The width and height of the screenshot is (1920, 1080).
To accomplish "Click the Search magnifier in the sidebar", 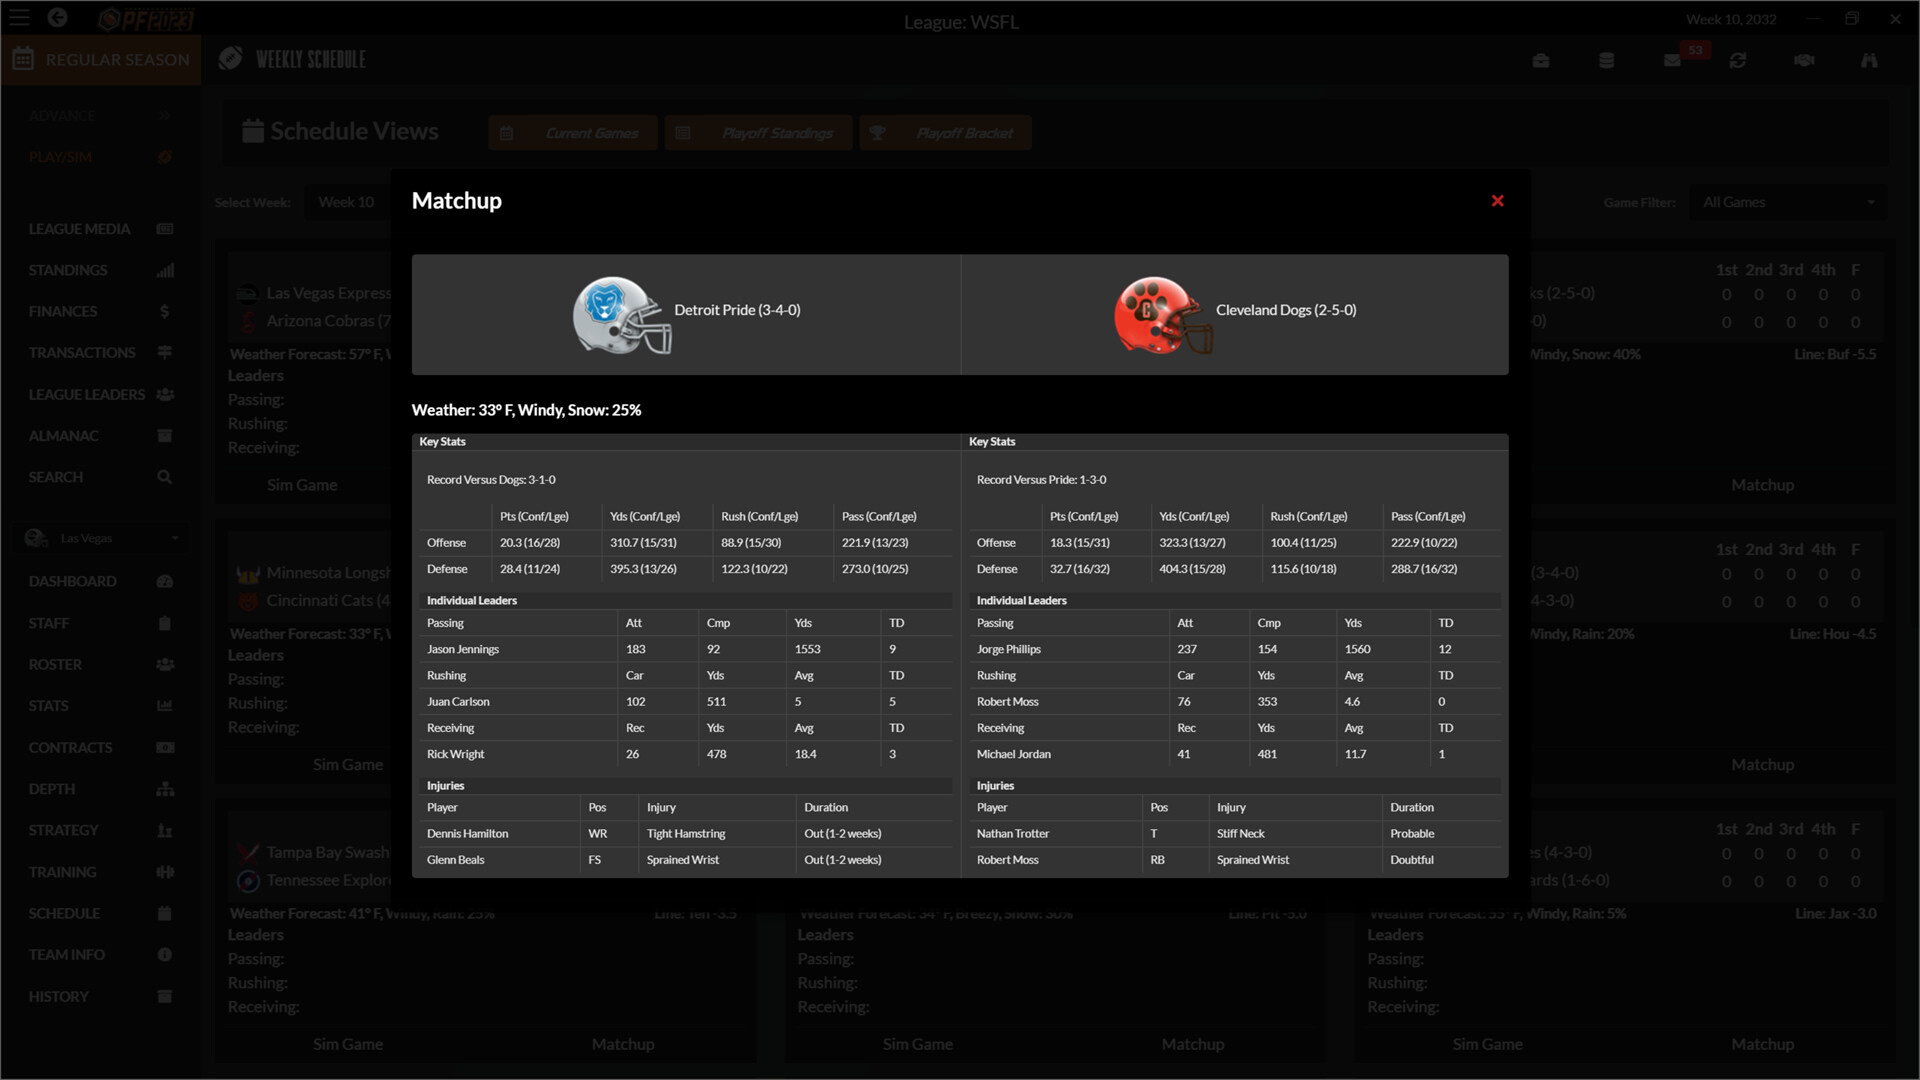I will click(x=164, y=477).
